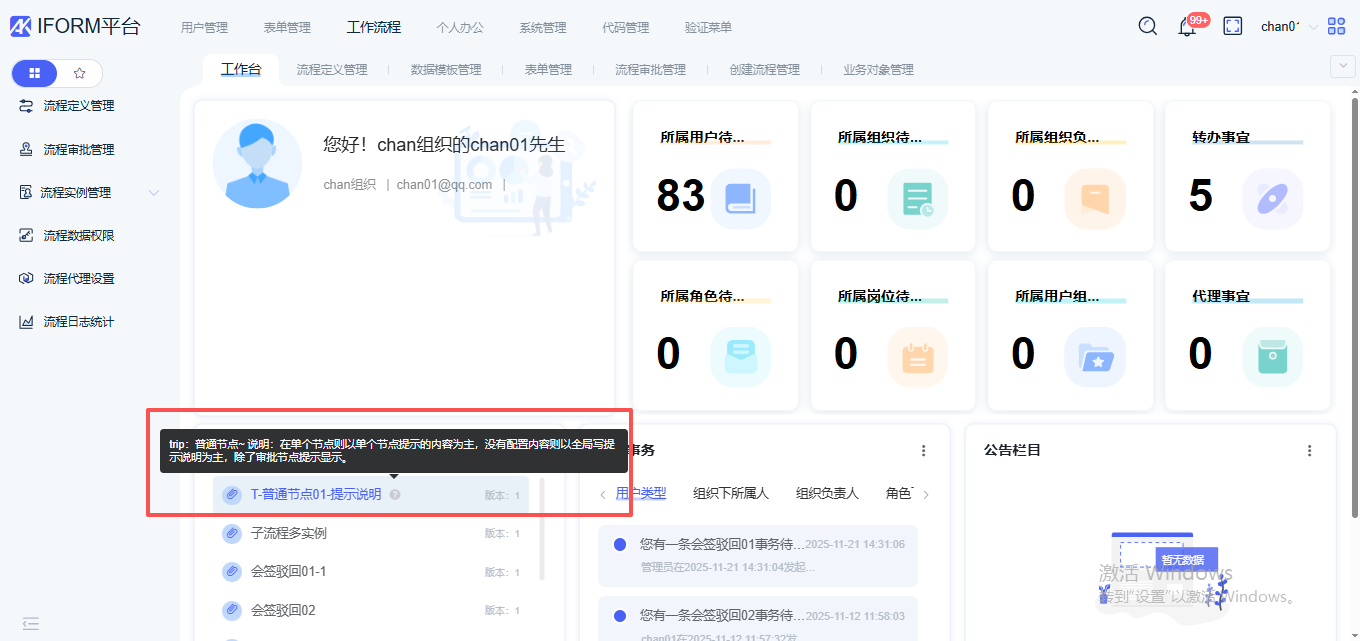Switch to the 流程定义管理 tab
Image resolution: width=1360 pixels, height=641 pixels.
332,70
